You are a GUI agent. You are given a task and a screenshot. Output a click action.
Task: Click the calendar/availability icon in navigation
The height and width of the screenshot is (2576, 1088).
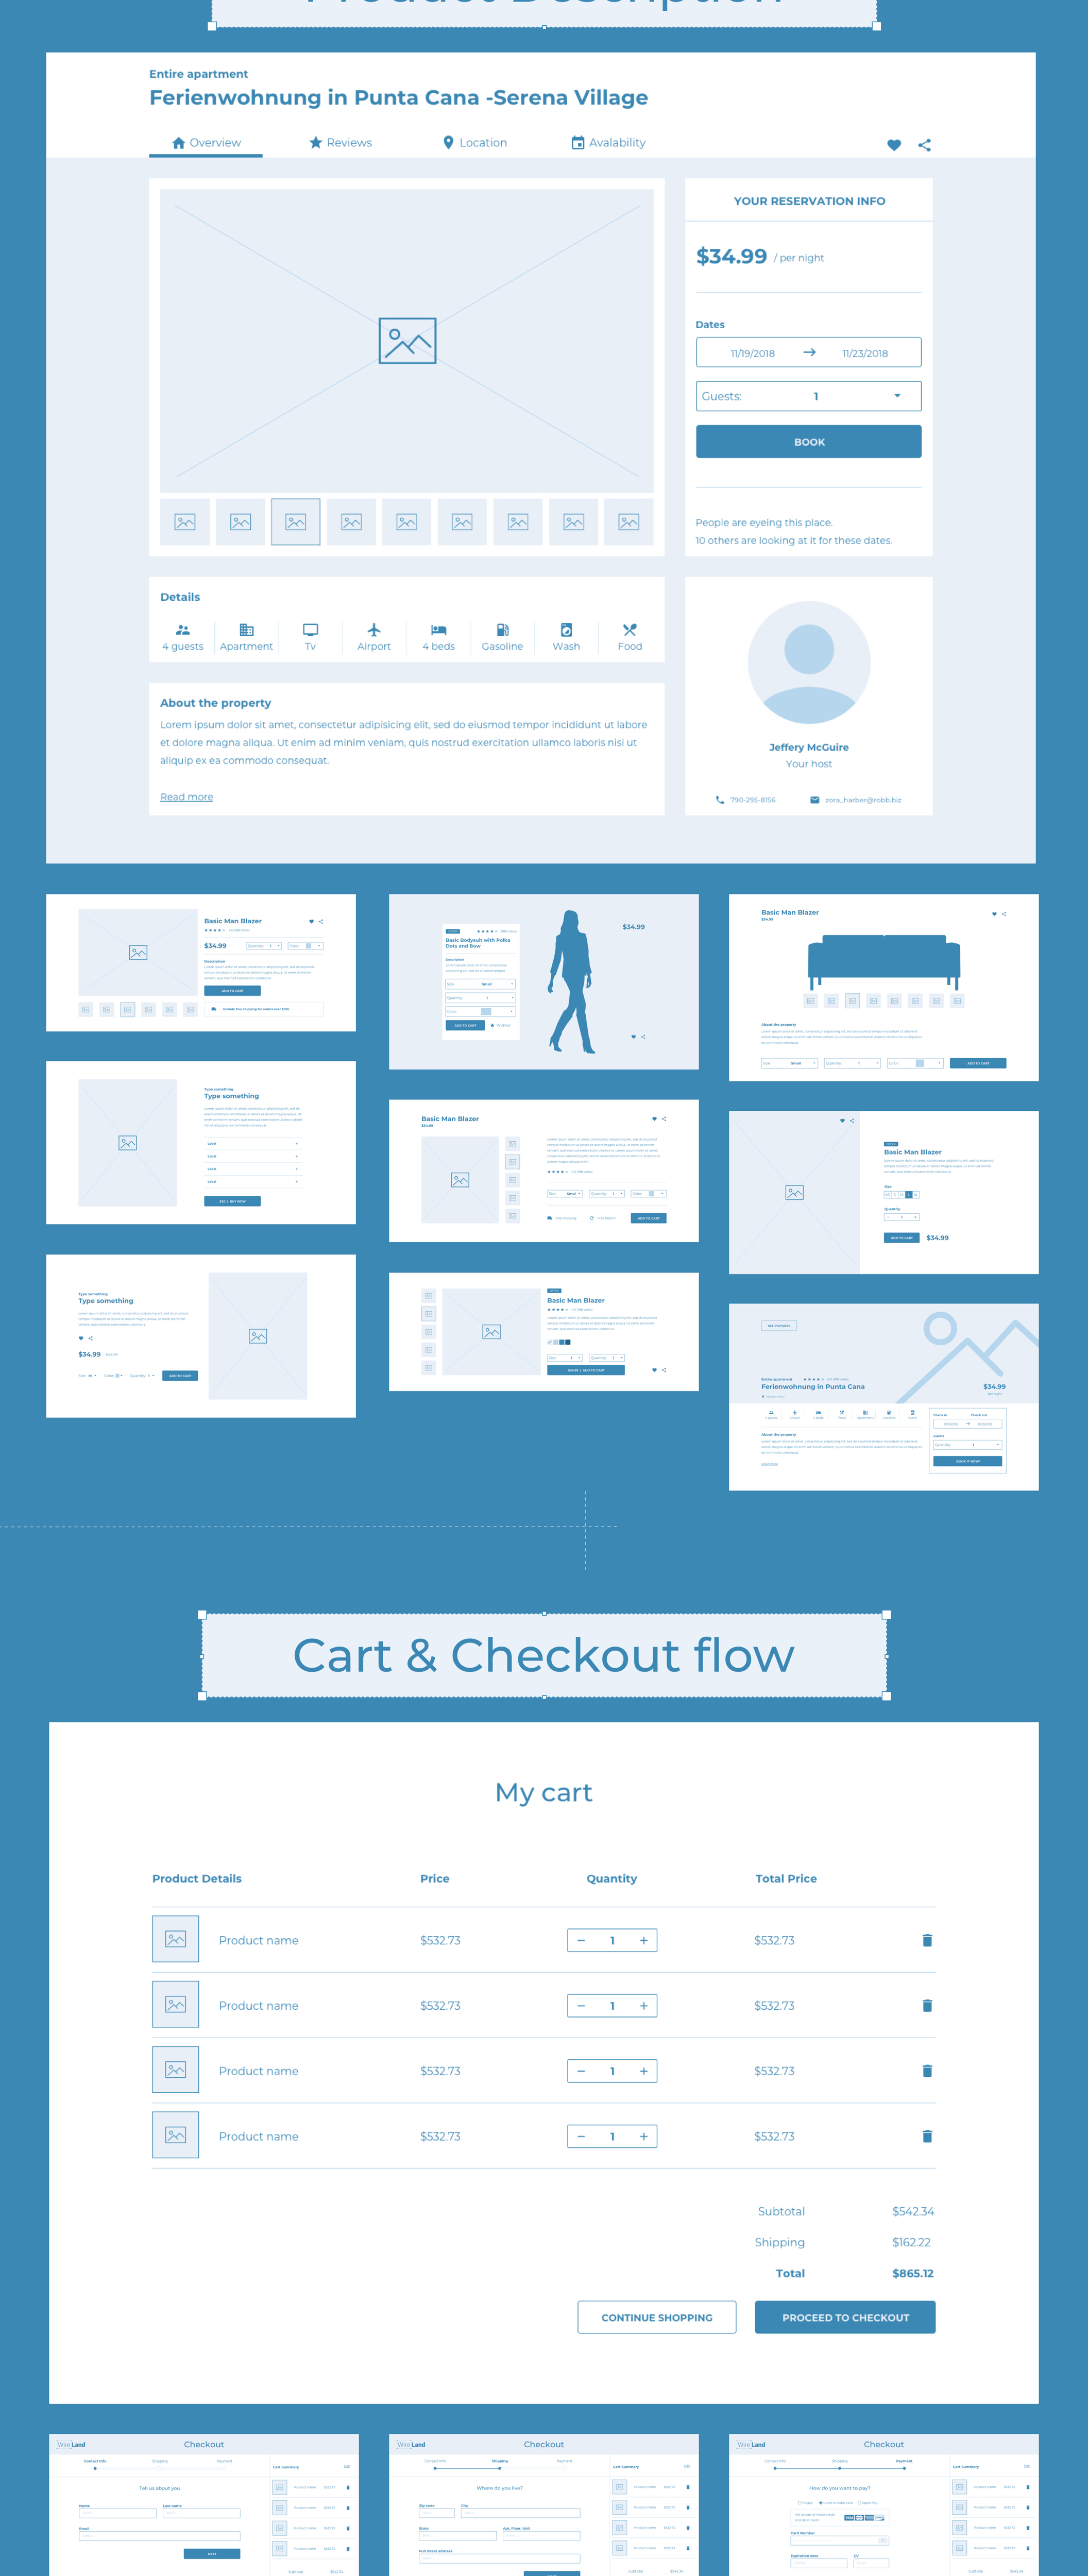(575, 145)
